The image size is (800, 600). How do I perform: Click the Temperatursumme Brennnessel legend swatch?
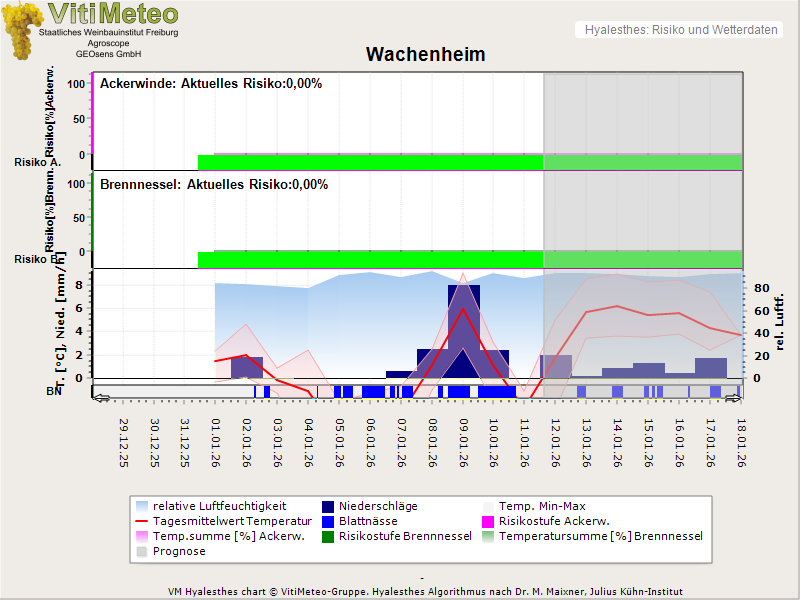(488, 536)
